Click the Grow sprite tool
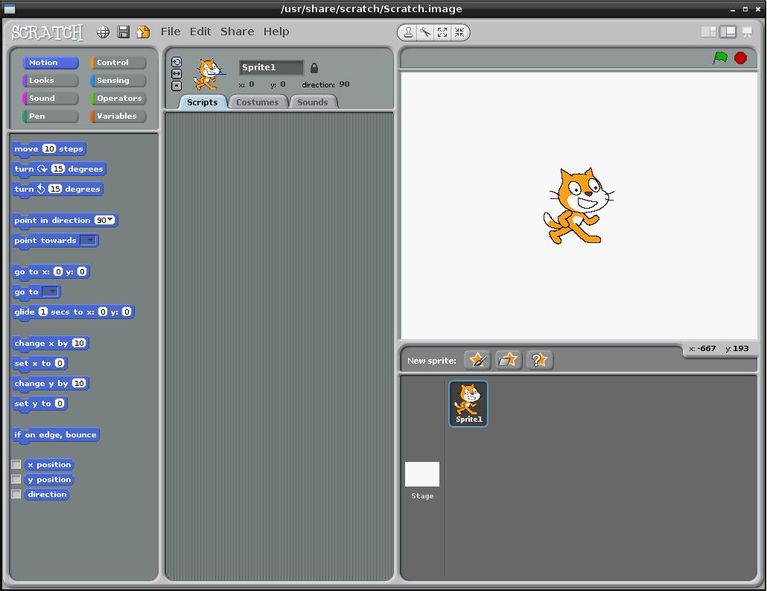Viewport: 767px width, 591px height. tap(442, 32)
